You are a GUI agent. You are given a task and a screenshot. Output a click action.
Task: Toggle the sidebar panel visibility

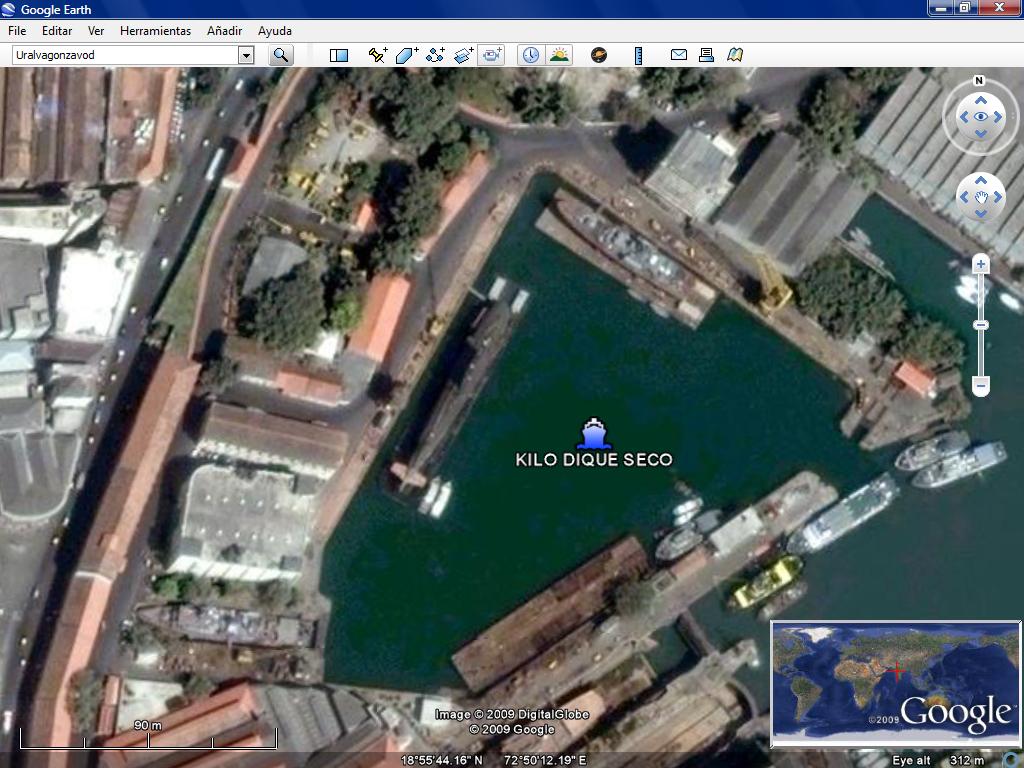pos(339,55)
